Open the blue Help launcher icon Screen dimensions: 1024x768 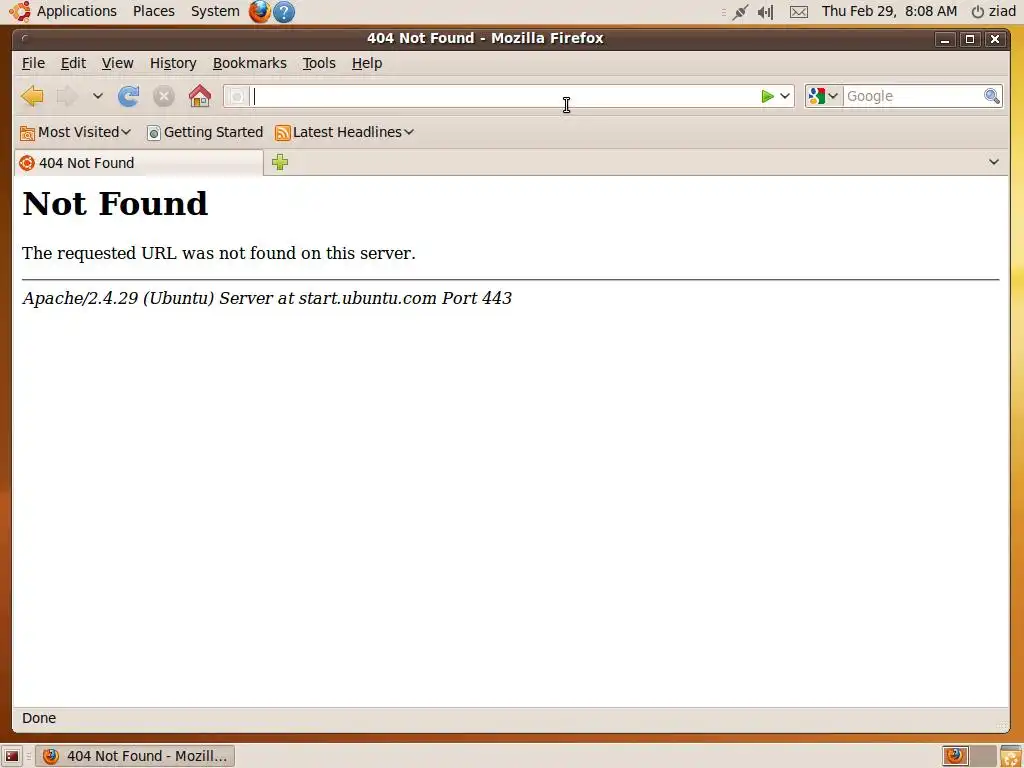tap(283, 12)
